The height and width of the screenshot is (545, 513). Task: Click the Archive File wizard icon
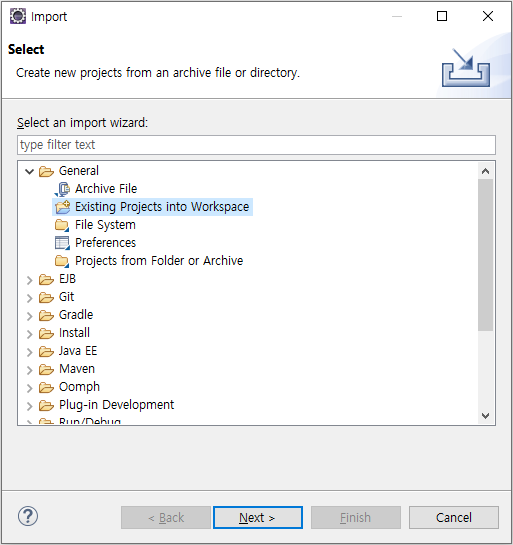62,189
